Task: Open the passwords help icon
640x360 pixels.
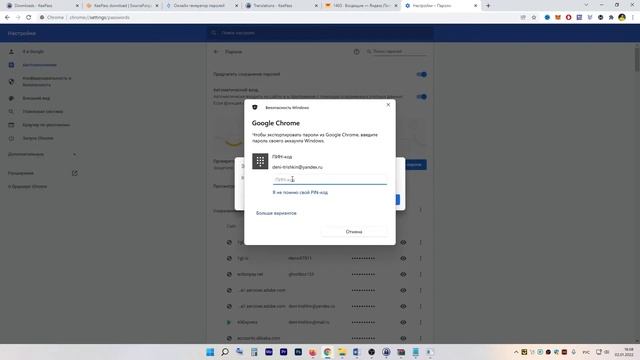Action: (356, 52)
